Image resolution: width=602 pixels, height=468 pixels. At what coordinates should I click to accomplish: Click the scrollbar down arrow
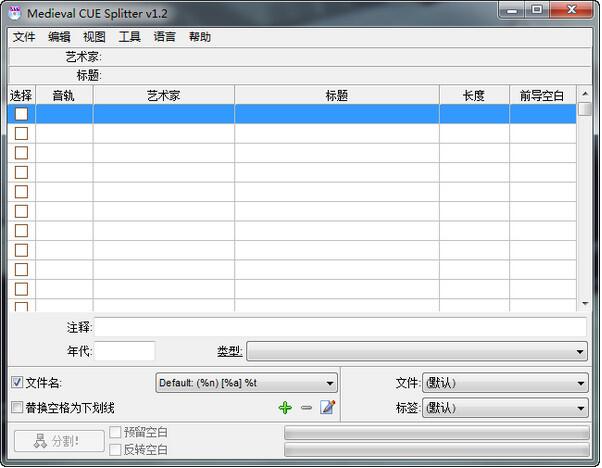(x=585, y=303)
